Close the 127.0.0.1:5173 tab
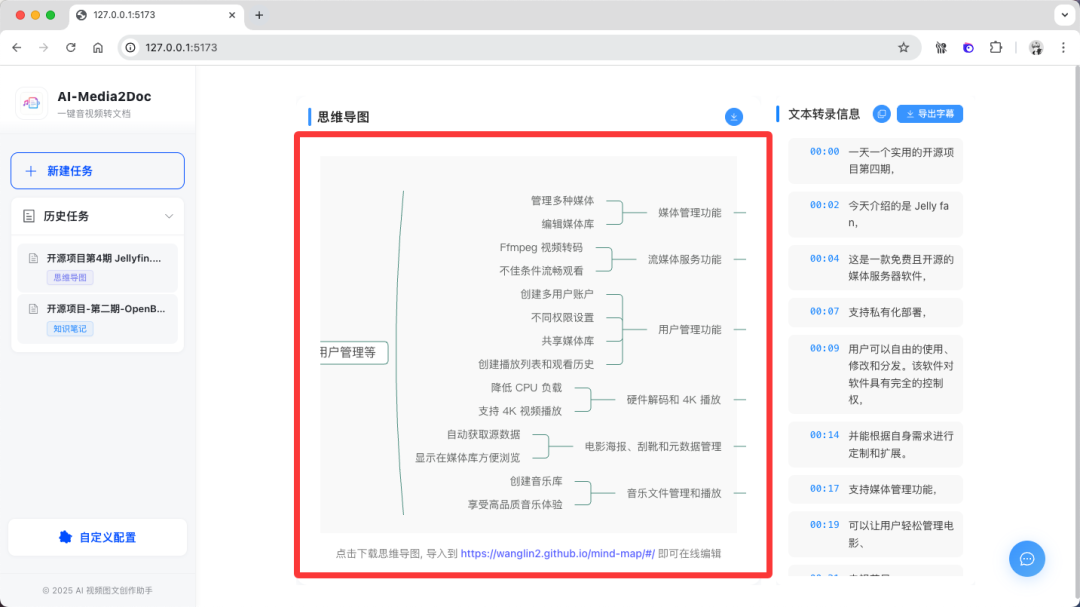Viewport: 1080px width, 607px height. point(232,15)
